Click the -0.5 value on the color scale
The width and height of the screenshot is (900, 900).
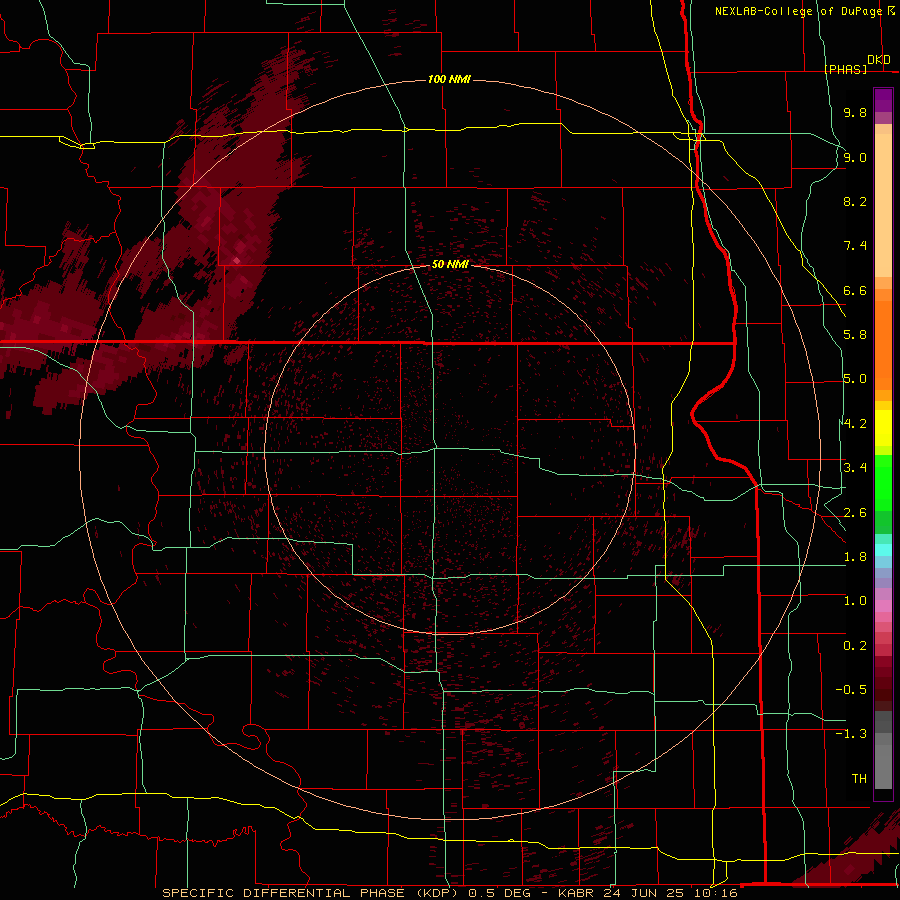851,689
